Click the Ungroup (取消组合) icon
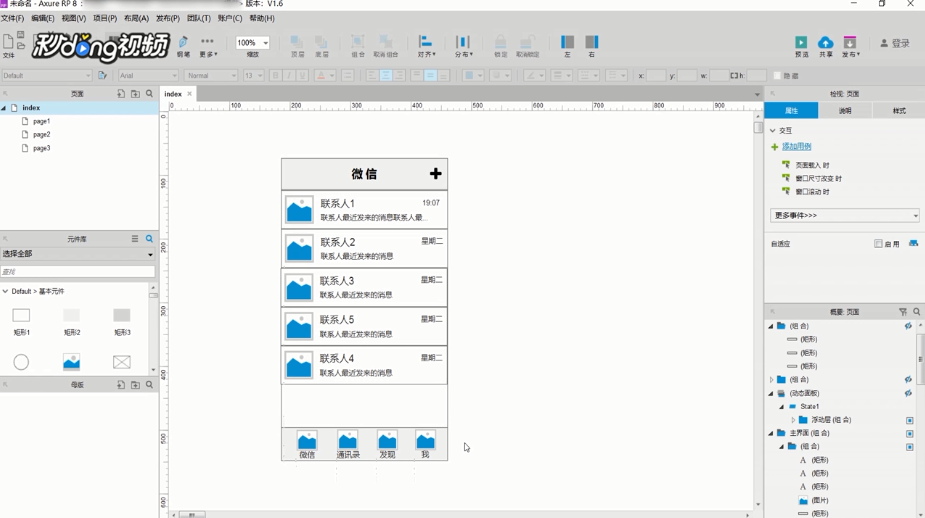 [386, 45]
